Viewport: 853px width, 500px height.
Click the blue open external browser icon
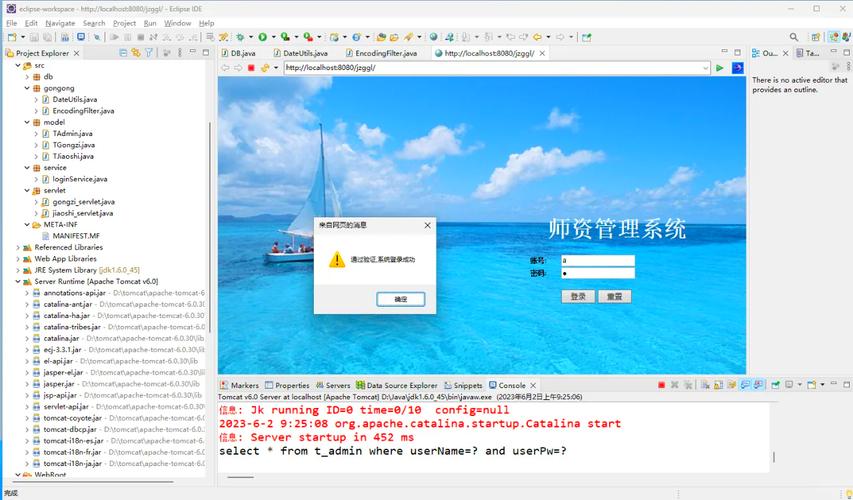[x=737, y=68]
